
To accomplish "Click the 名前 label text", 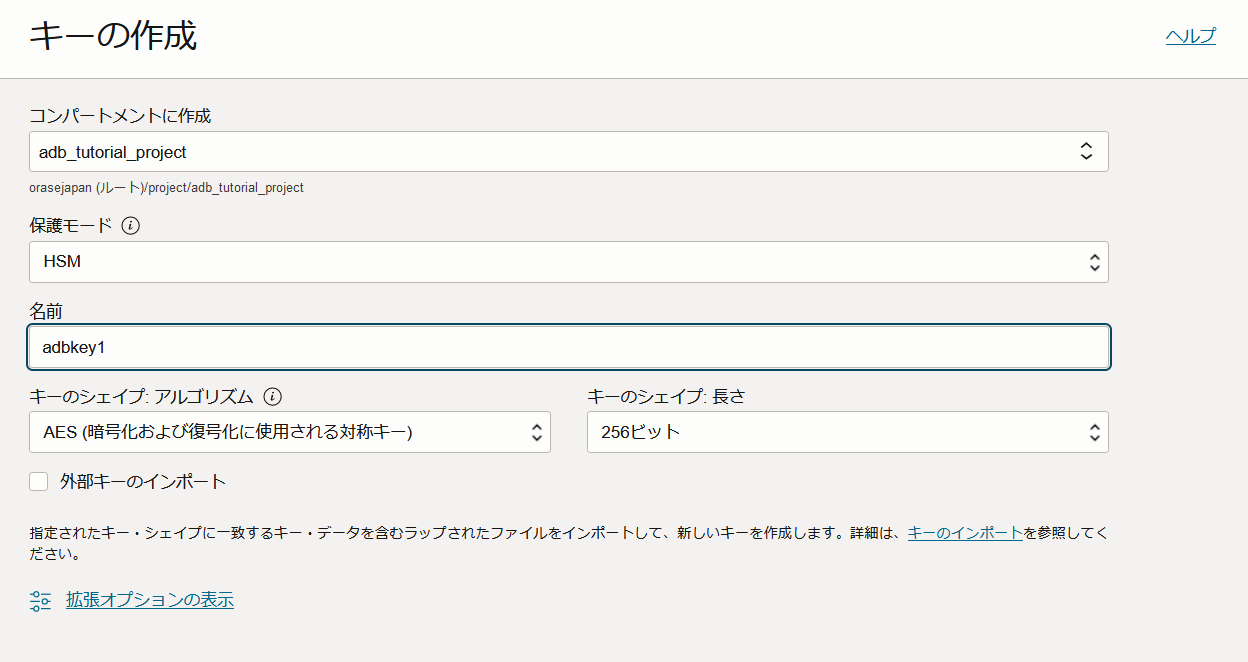I will click(x=46, y=312).
